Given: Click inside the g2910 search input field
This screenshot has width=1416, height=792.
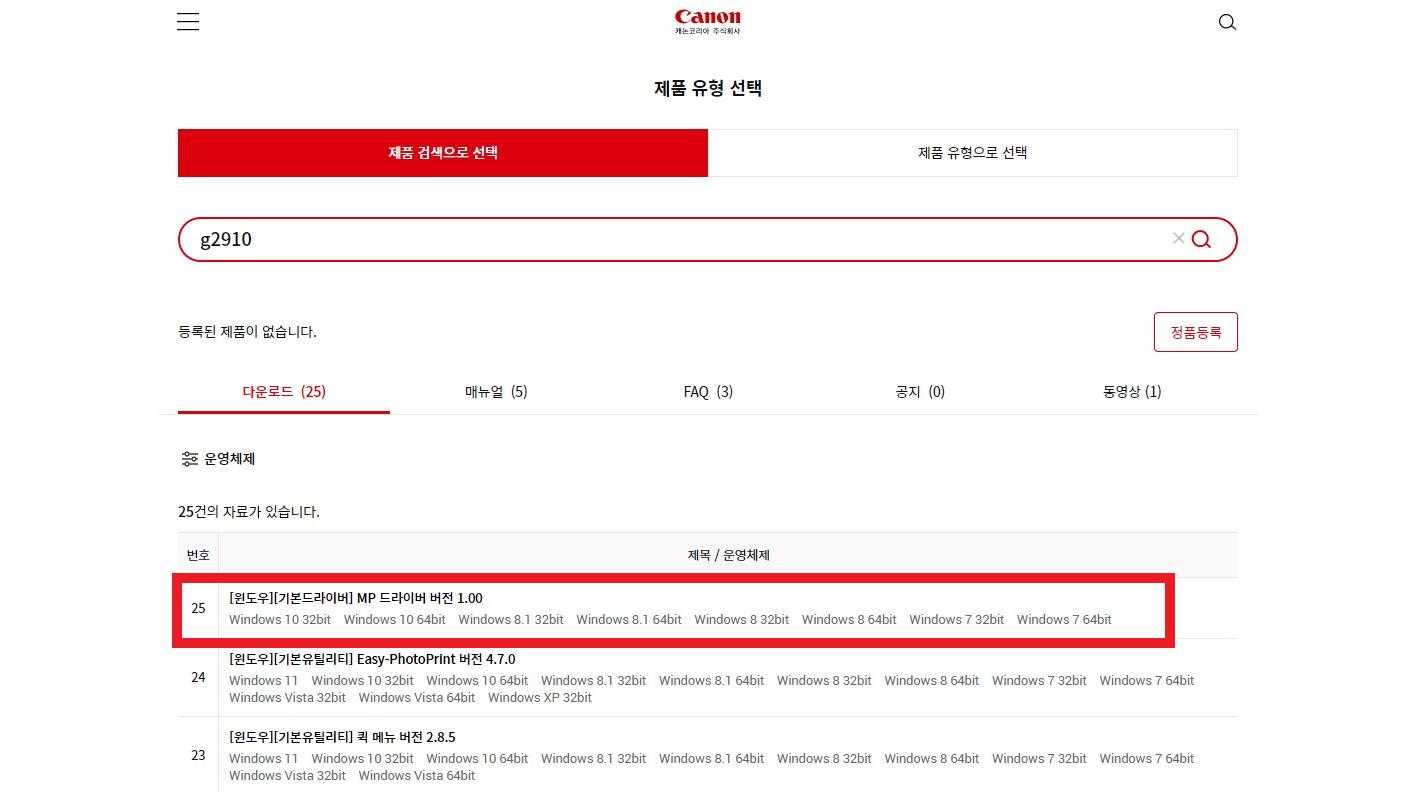Looking at the screenshot, I should [600, 239].
